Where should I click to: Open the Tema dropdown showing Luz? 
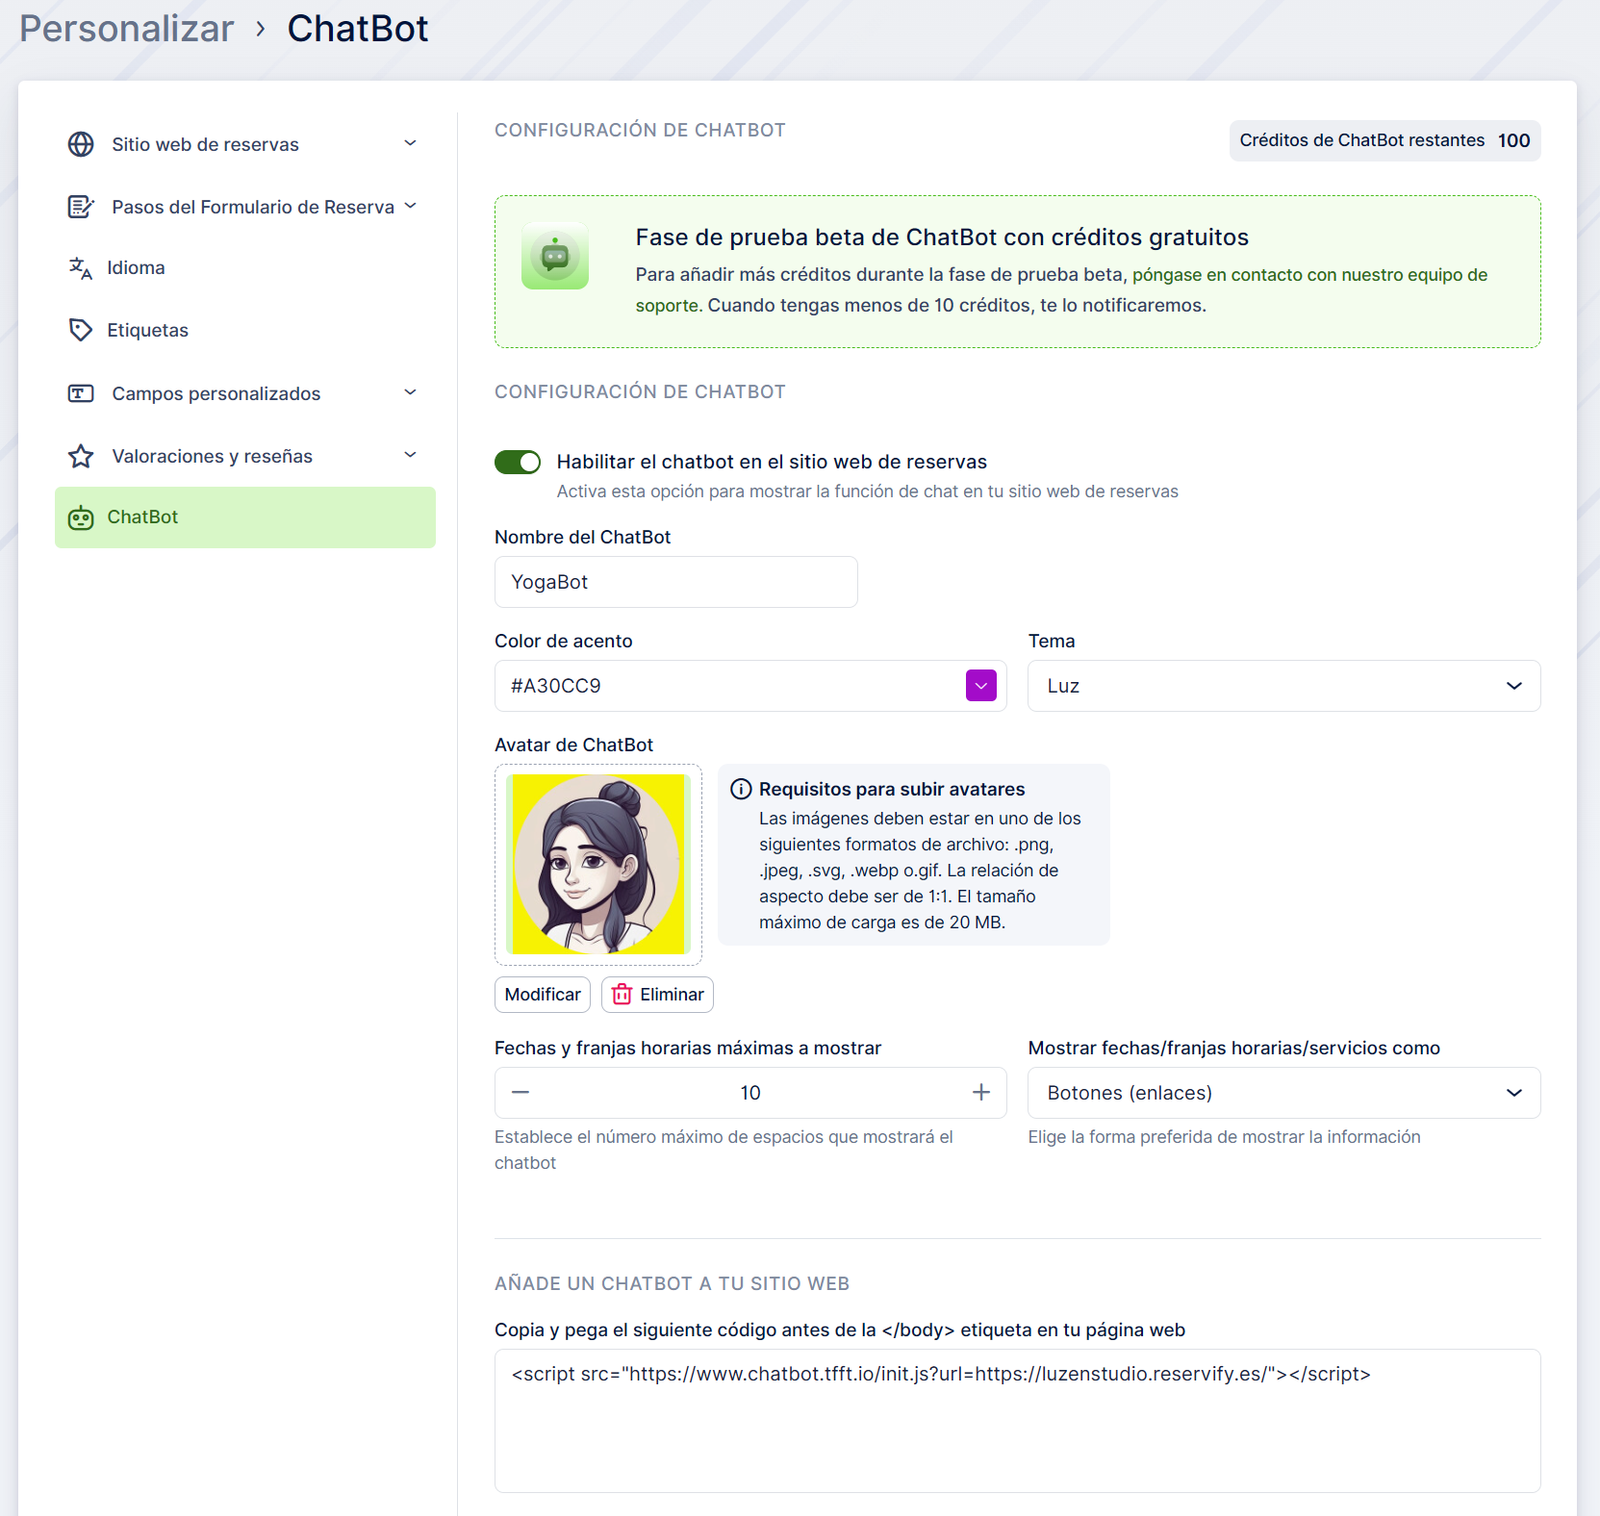[x=1283, y=686]
